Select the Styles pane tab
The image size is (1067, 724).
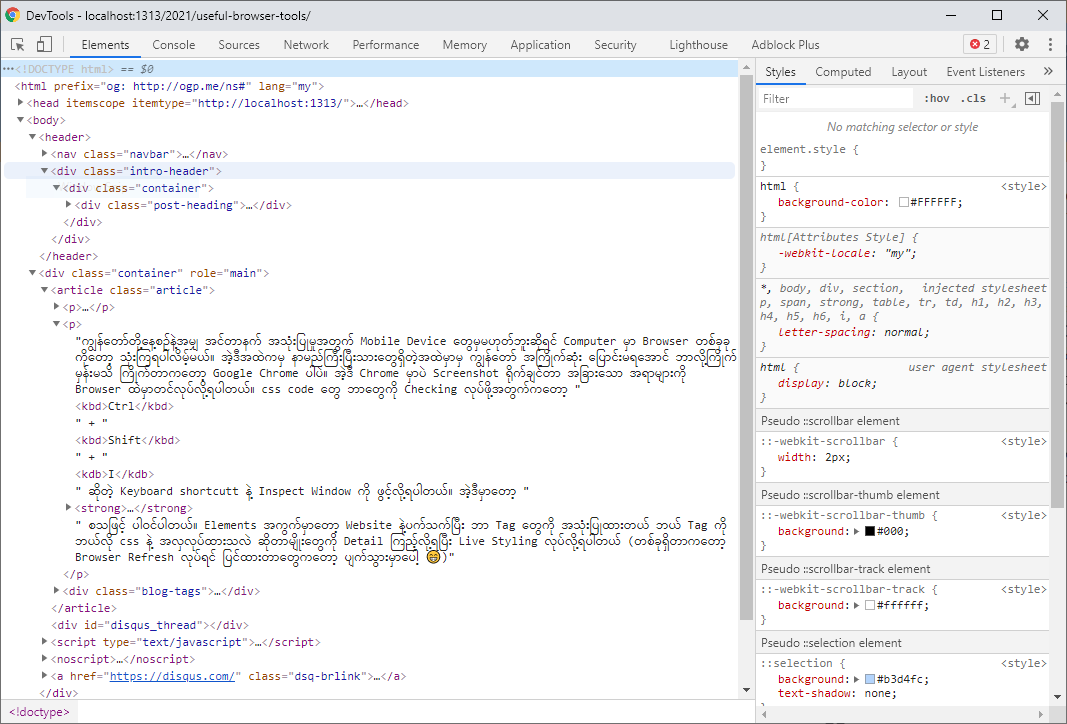coord(780,71)
